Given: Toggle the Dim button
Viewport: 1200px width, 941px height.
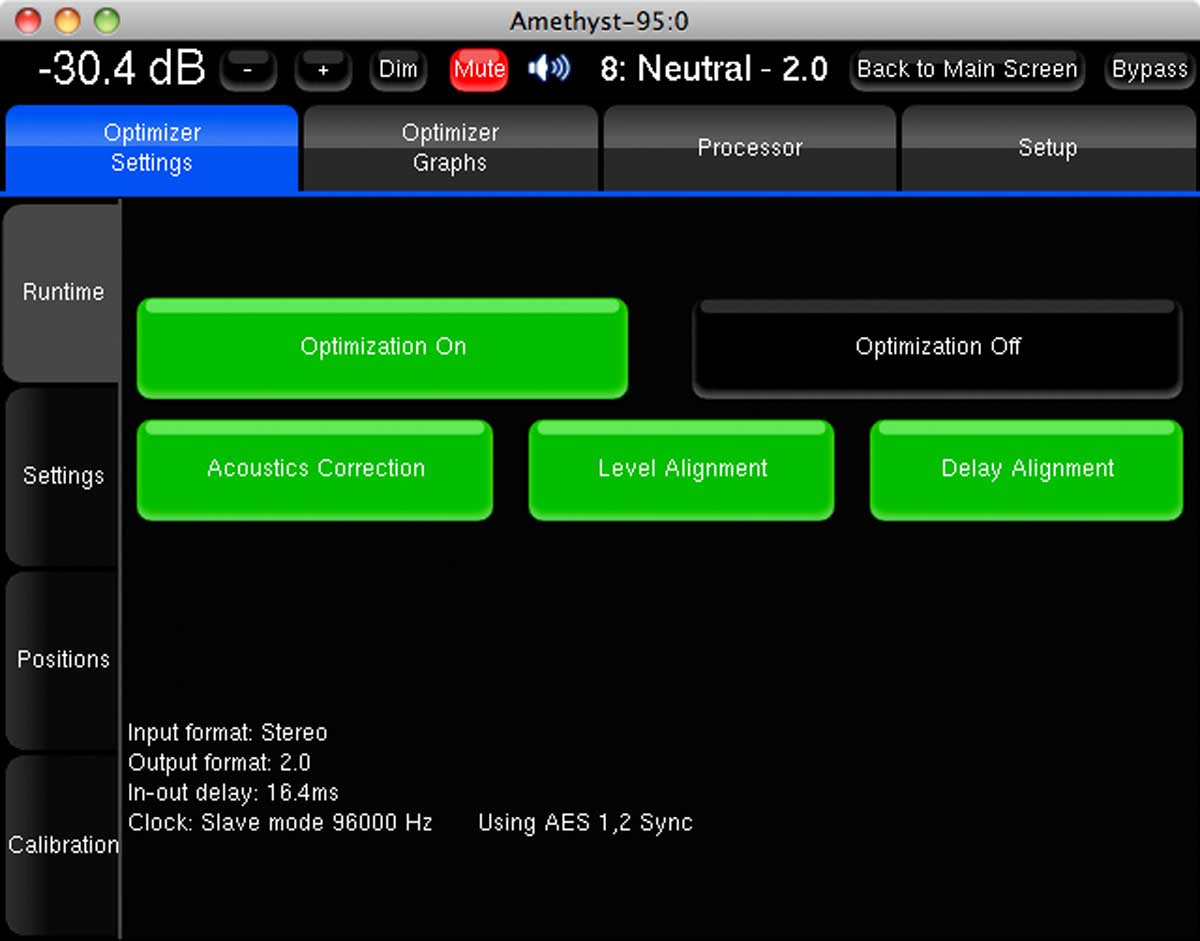Looking at the screenshot, I should click(398, 70).
